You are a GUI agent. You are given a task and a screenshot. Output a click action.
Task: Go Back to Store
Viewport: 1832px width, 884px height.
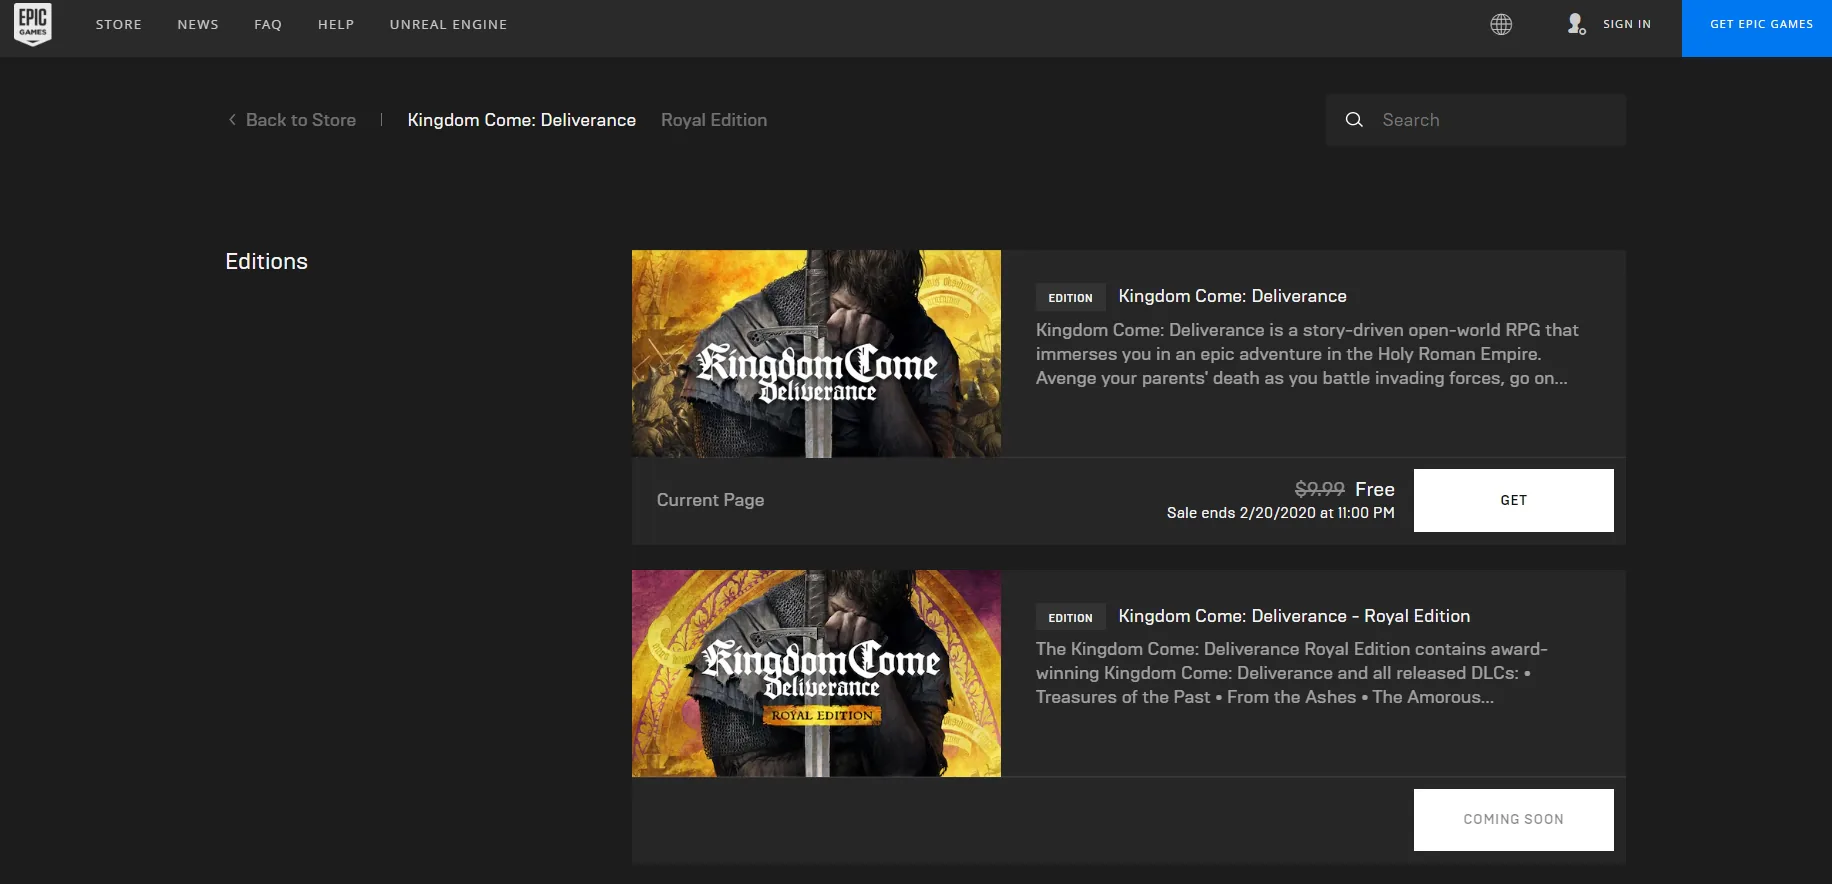301,120
